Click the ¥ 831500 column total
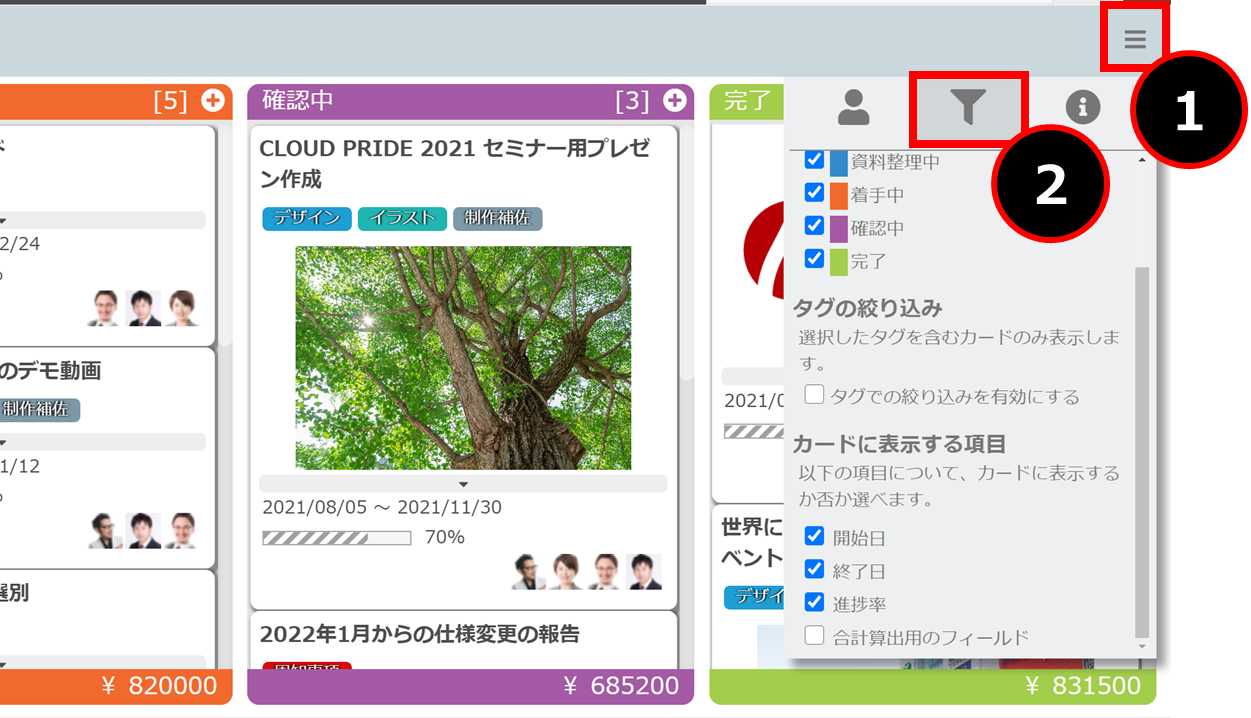This screenshot has width=1251, height=718. point(1083,685)
